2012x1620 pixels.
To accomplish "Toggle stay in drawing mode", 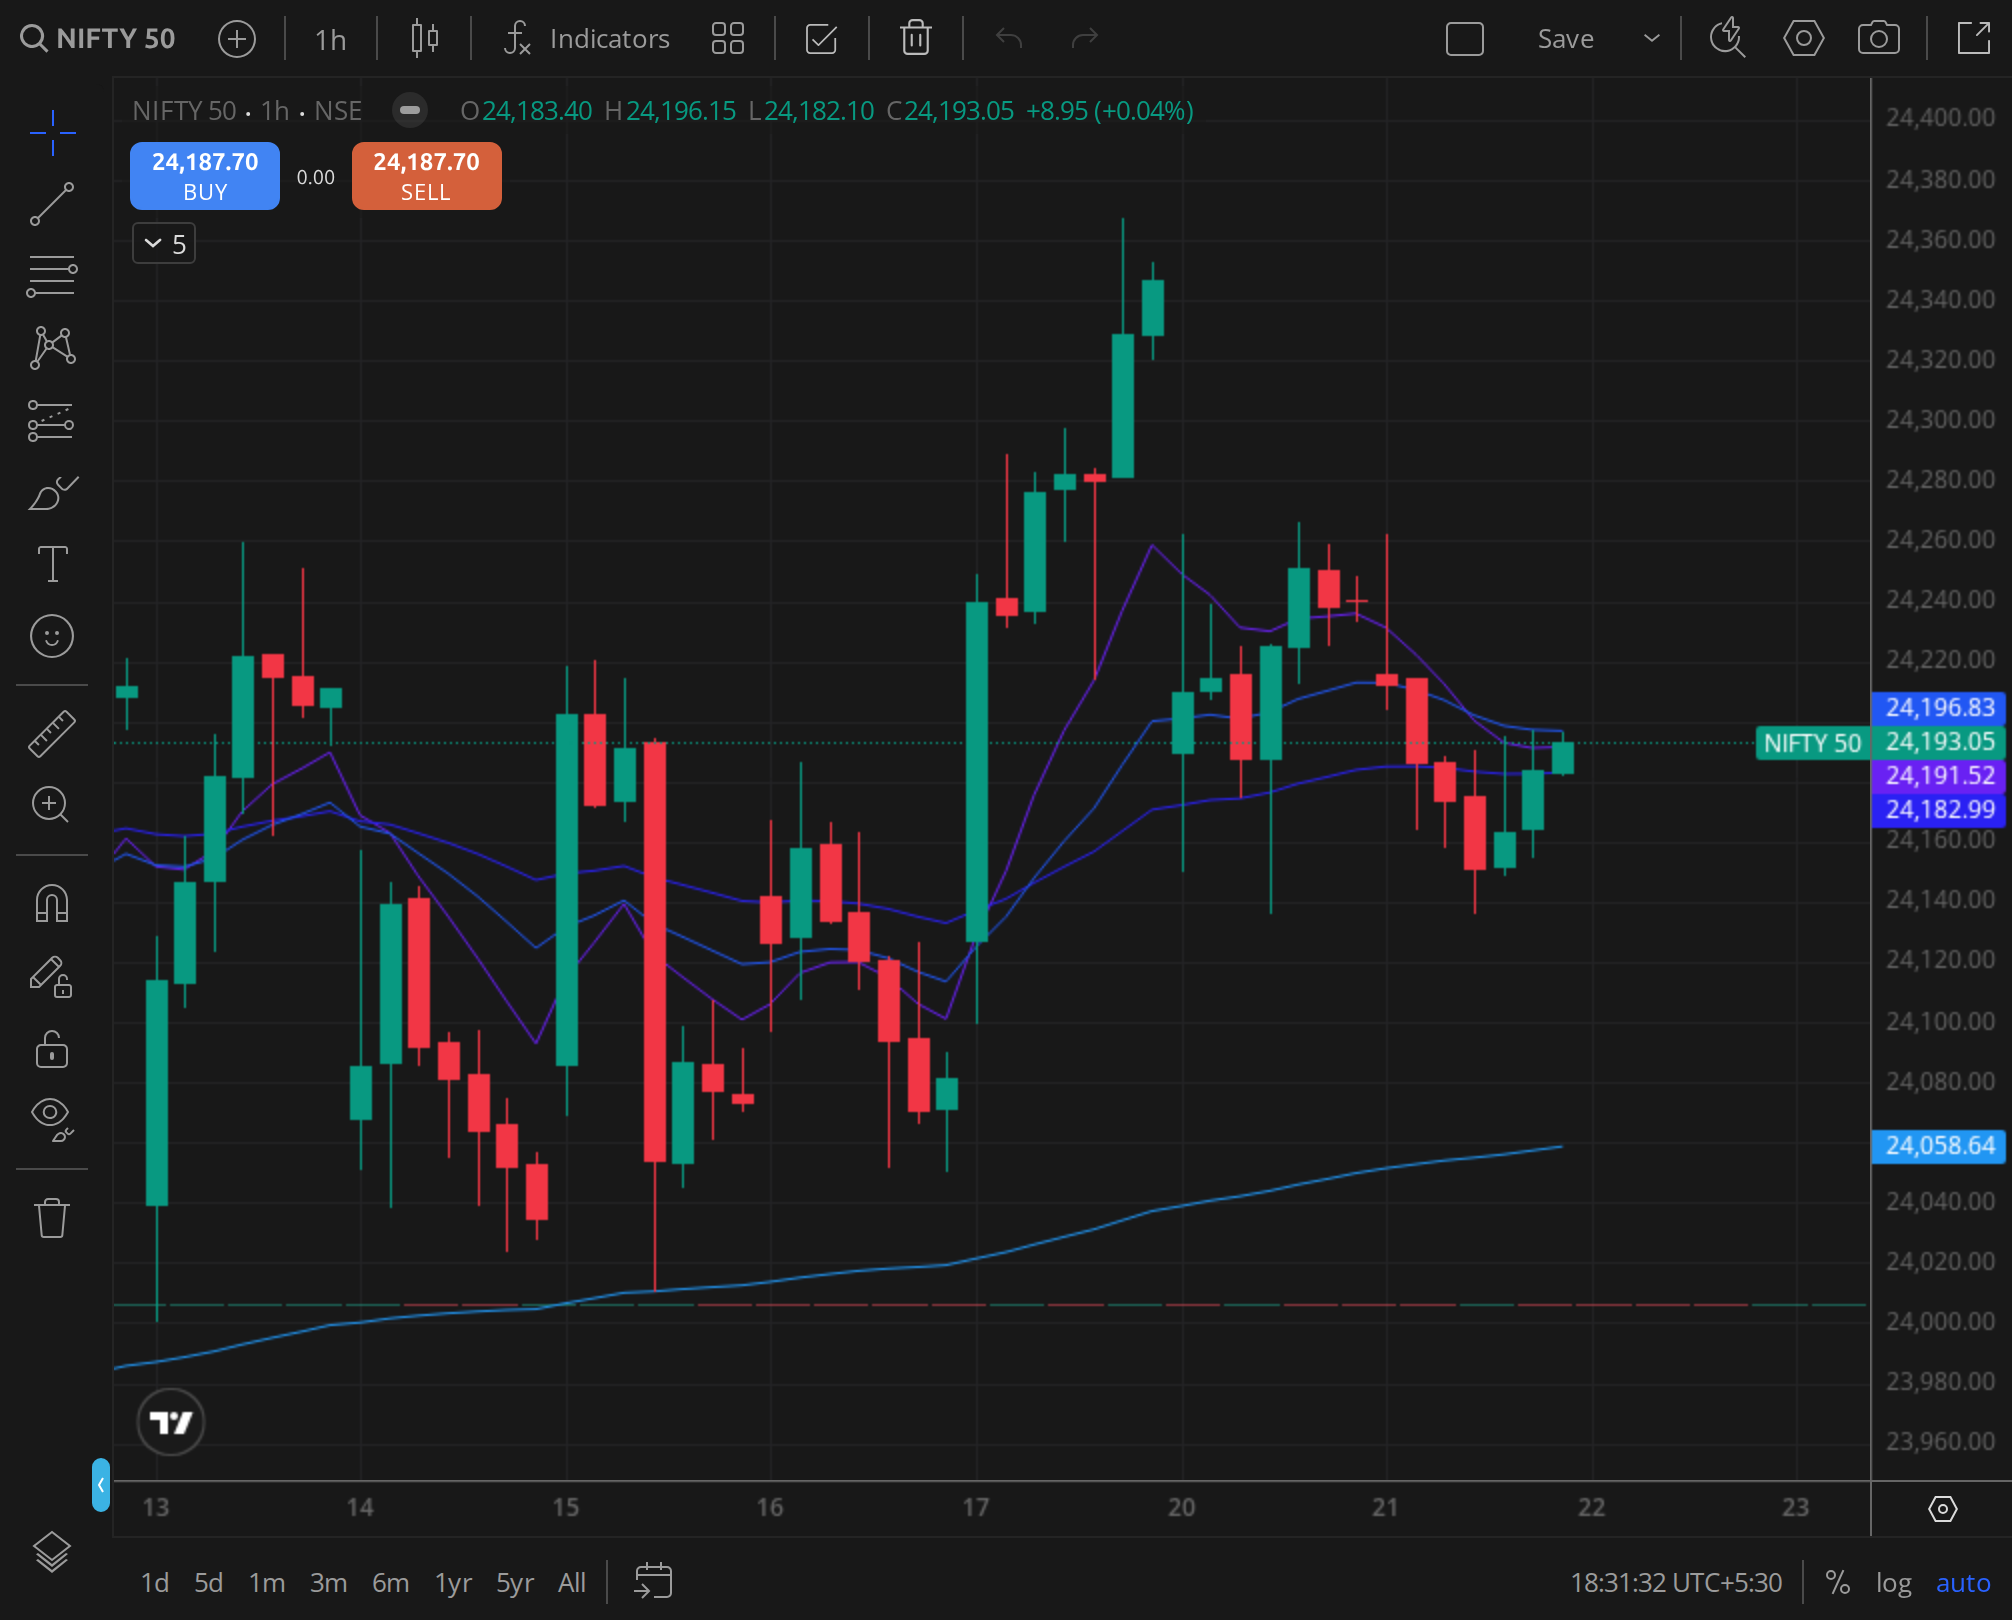I will coord(52,976).
